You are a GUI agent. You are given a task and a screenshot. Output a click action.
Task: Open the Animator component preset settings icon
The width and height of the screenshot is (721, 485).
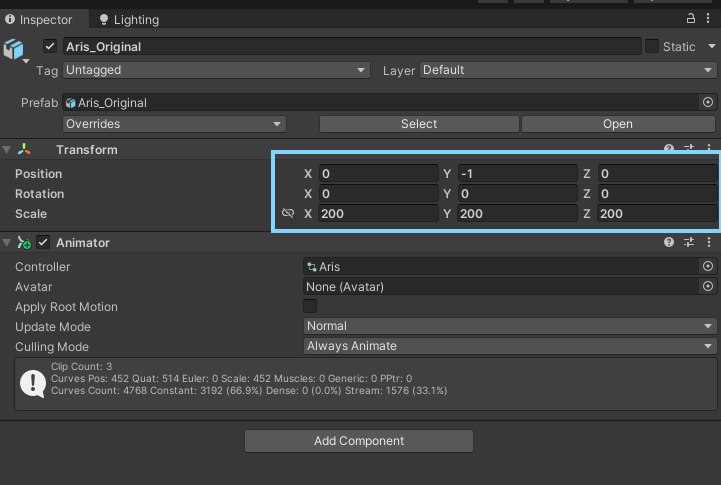tap(689, 242)
